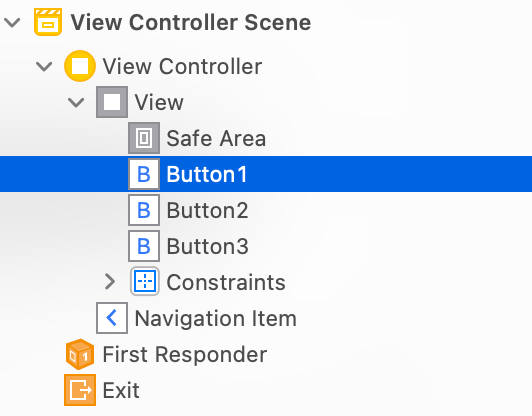Select the Navigation Item text label
The width and height of the screenshot is (532, 416).
coord(216,318)
